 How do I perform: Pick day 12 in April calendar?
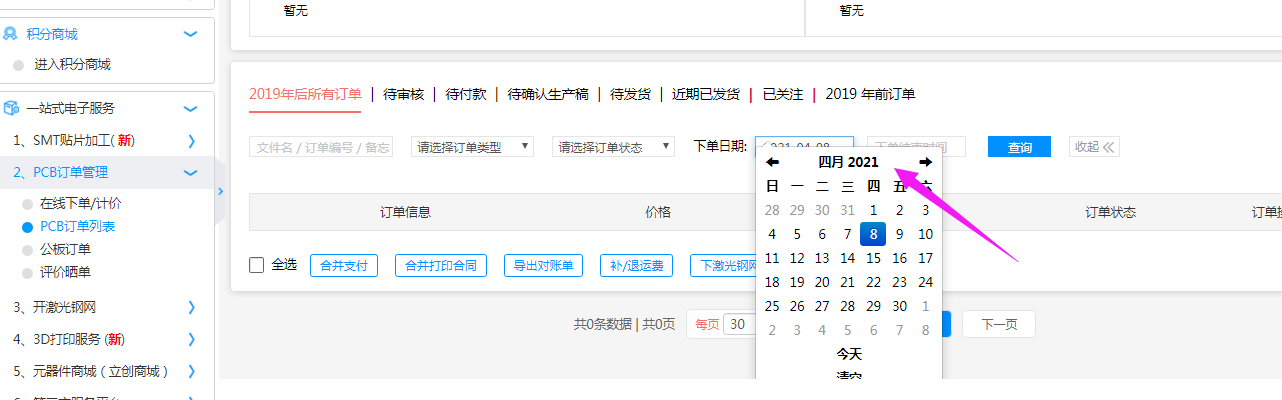coord(797,259)
